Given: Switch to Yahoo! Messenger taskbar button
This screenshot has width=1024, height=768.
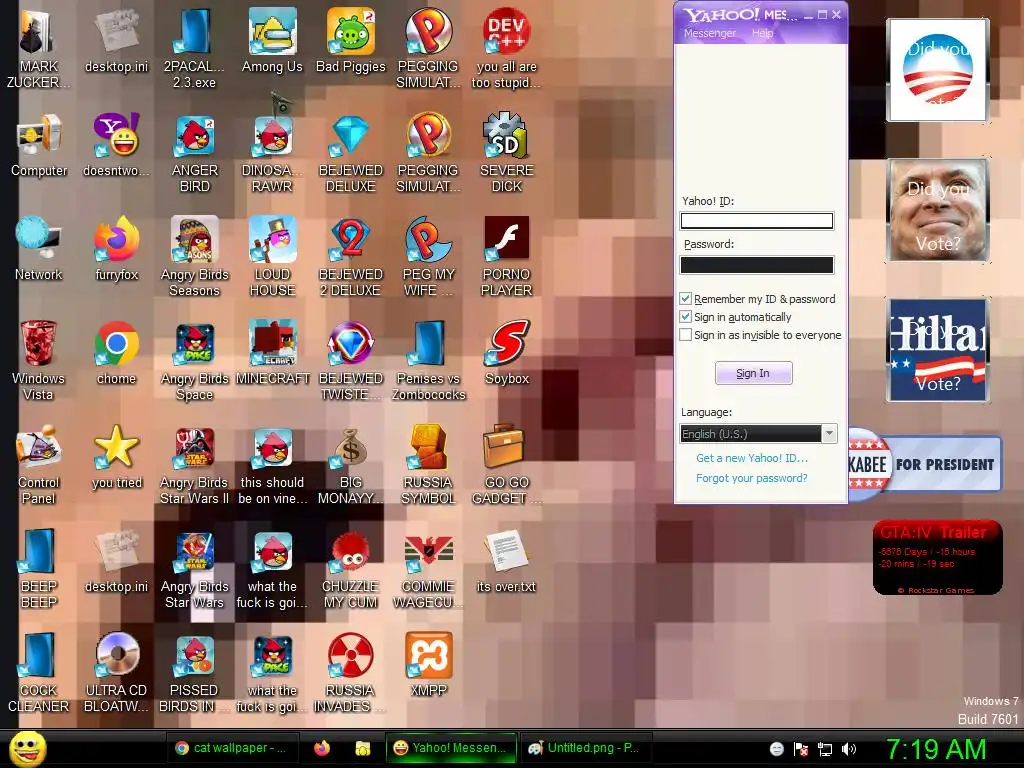Looking at the screenshot, I should 451,748.
